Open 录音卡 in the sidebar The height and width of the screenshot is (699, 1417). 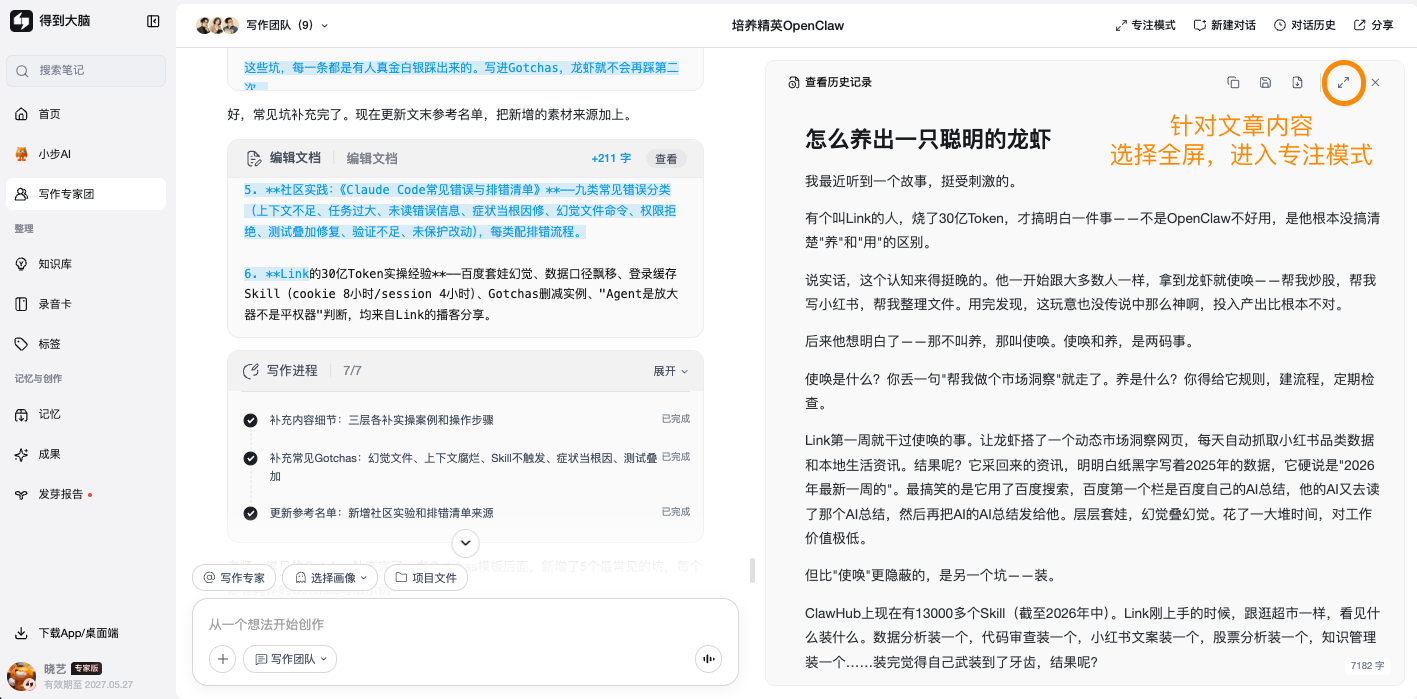[x=86, y=304]
